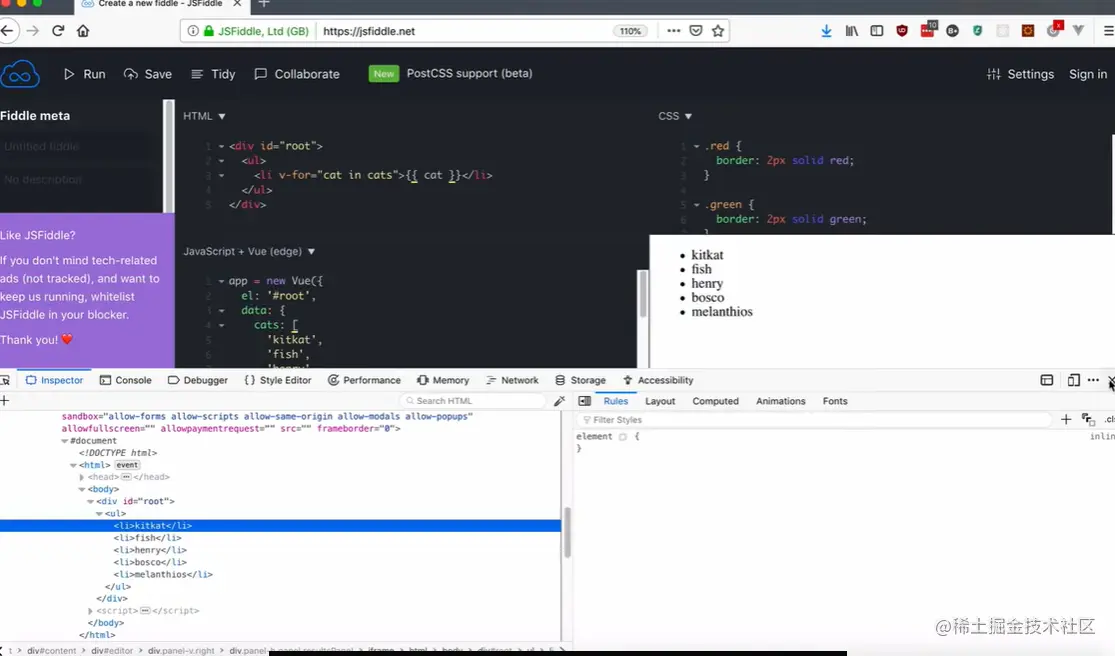Click the browser Back arrow
Screen dimensions: 1115x656
click(x=7, y=31)
